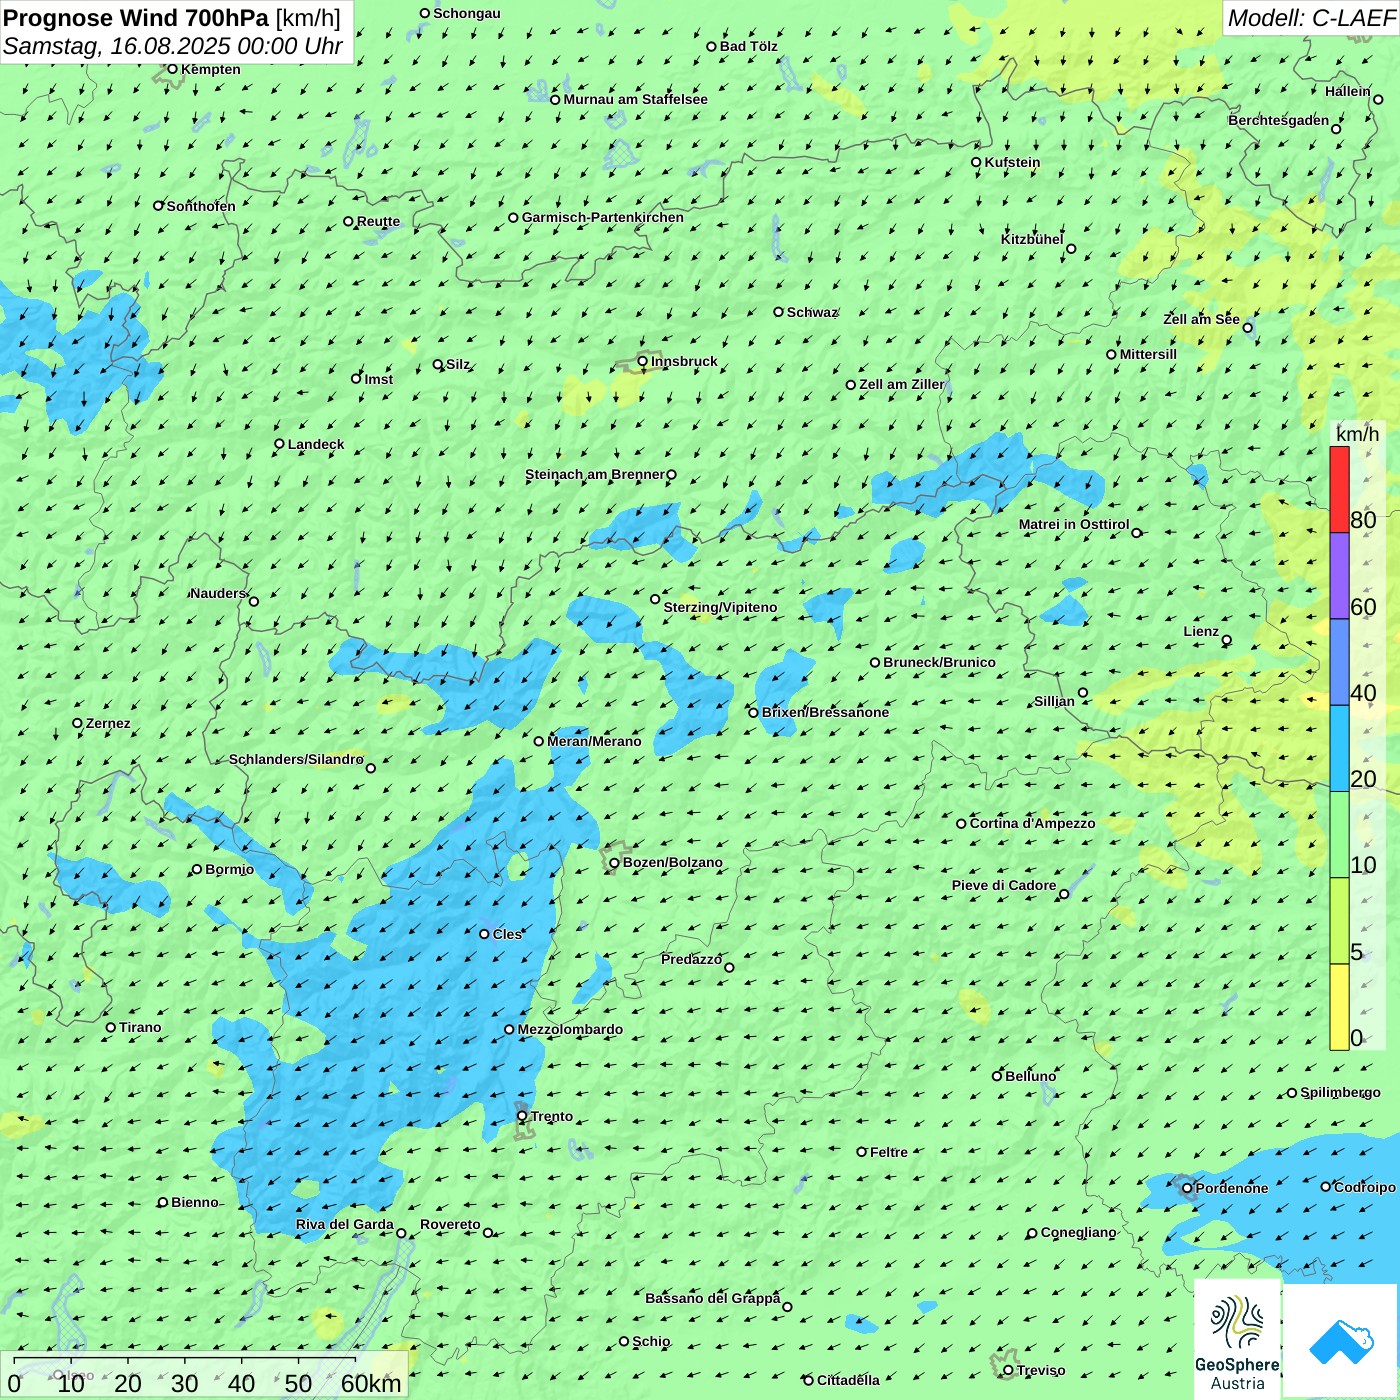Click the yellow 0 km/h legend color
Screen dimensions: 1400x1400
pyautogui.click(x=1339, y=1007)
